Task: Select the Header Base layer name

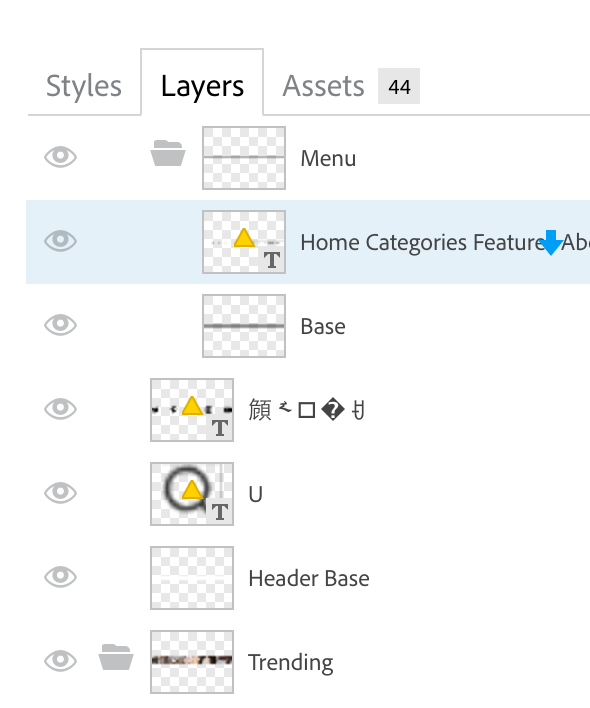Action: coord(309,578)
